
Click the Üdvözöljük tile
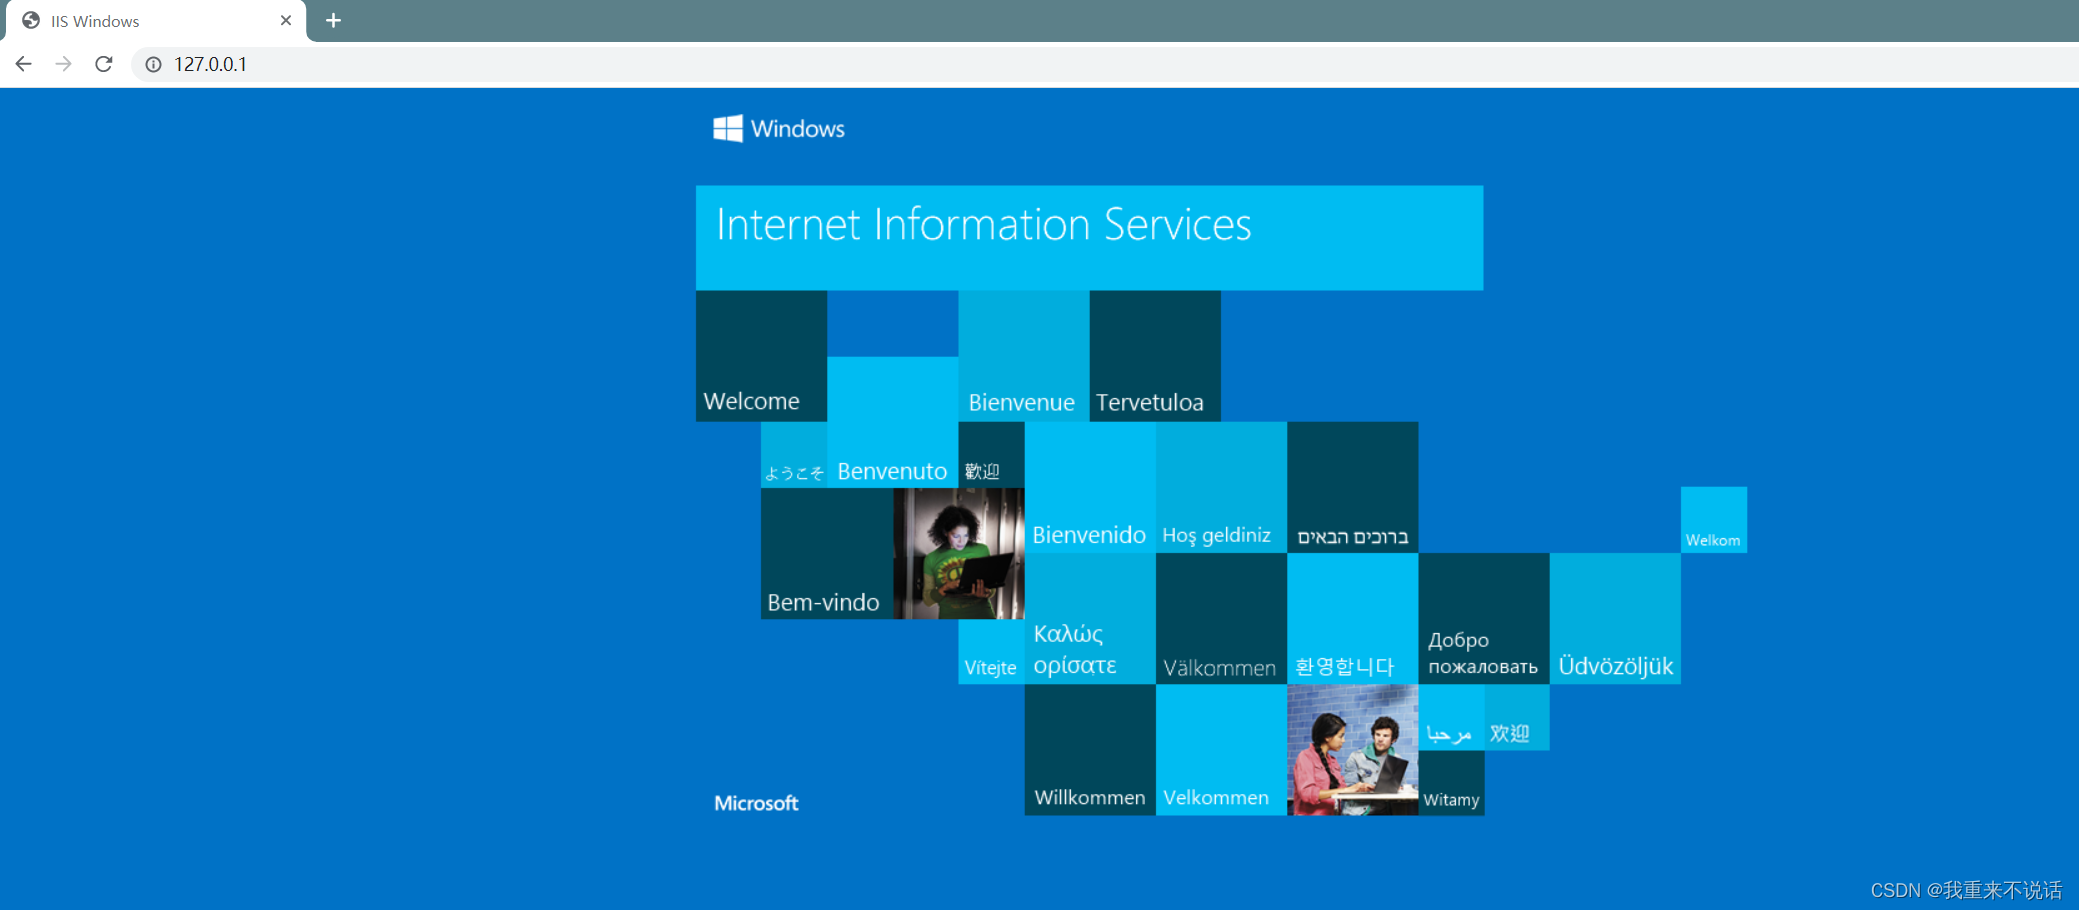[1615, 619]
